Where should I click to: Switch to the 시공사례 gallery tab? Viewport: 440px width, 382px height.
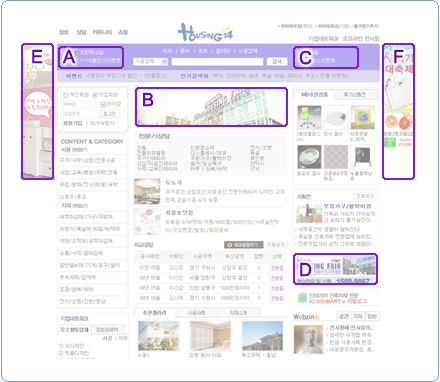point(196,313)
